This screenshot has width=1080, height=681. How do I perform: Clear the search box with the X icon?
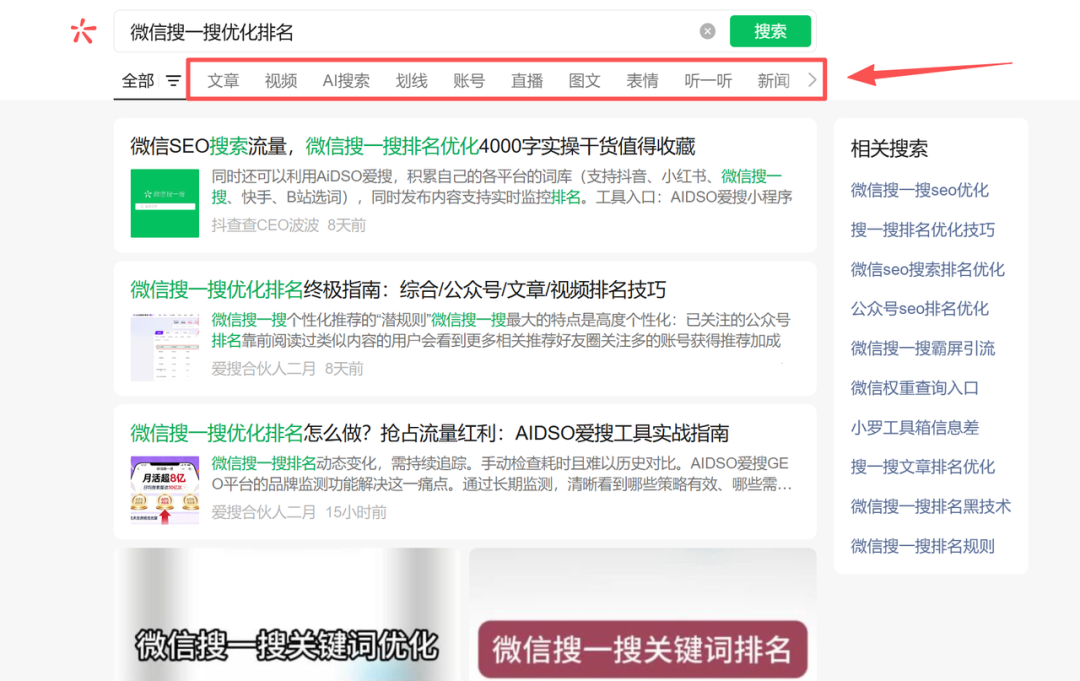(x=707, y=31)
